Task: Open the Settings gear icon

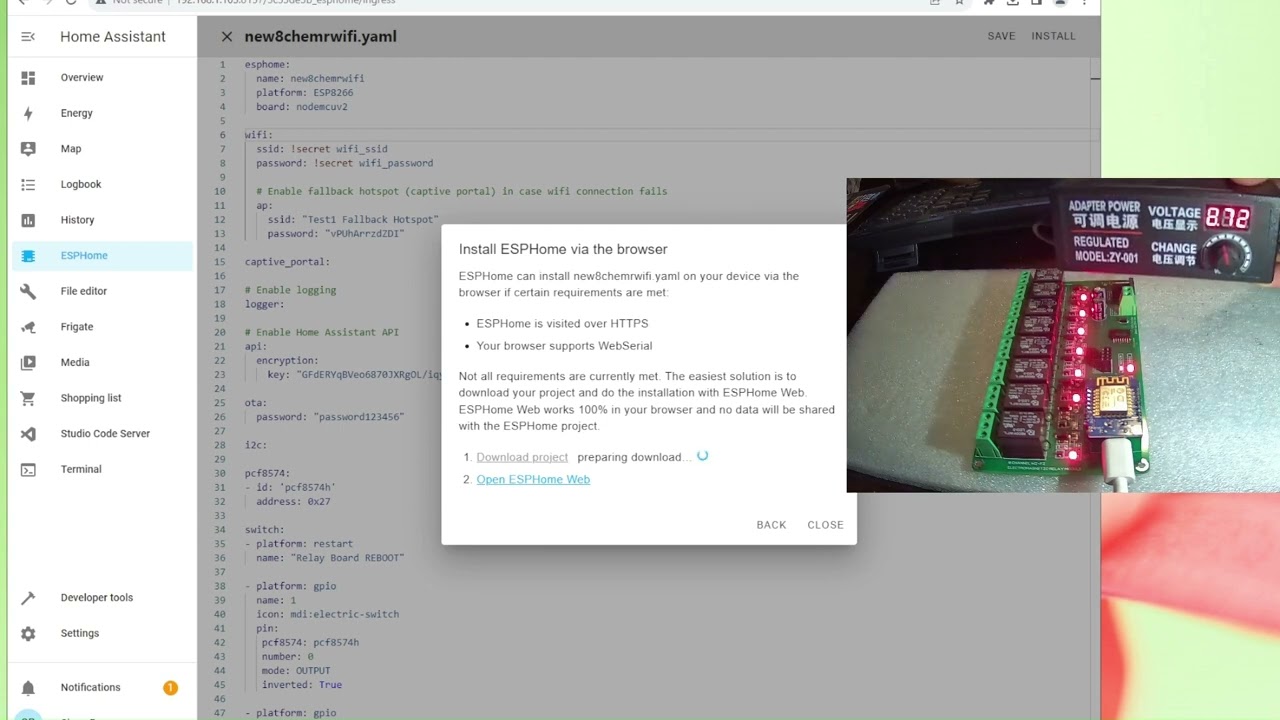Action: point(28,634)
